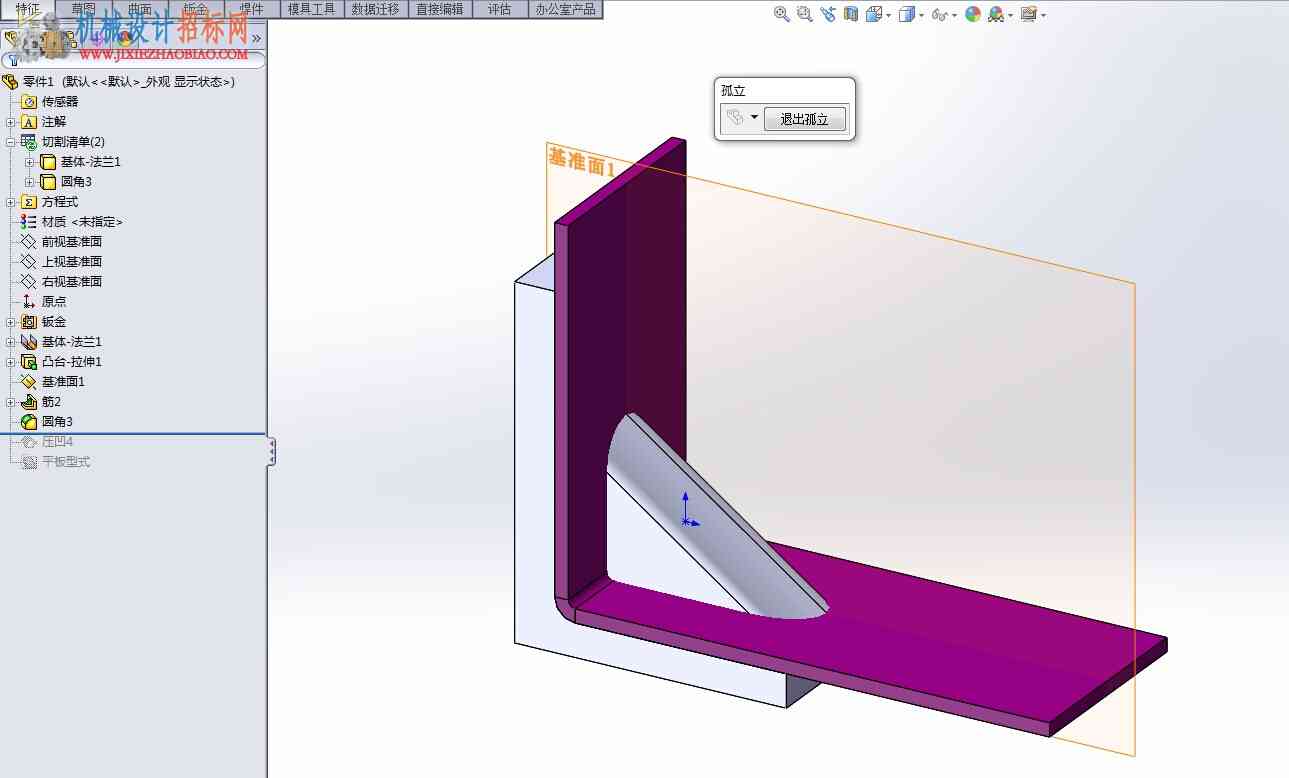
Task: Click the 原点 origin icon
Action: pyautogui.click(x=29, y=302)
